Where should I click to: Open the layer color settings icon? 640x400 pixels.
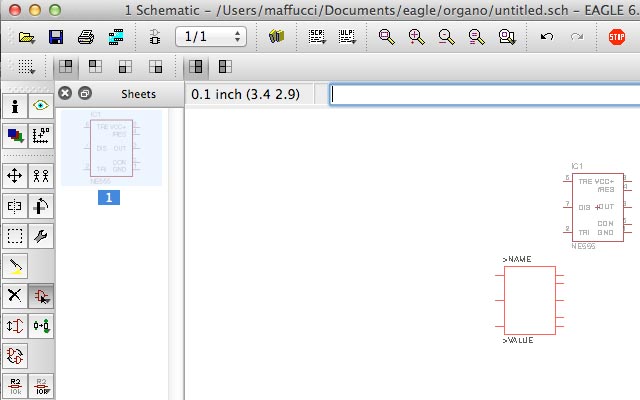coord(15,135)
